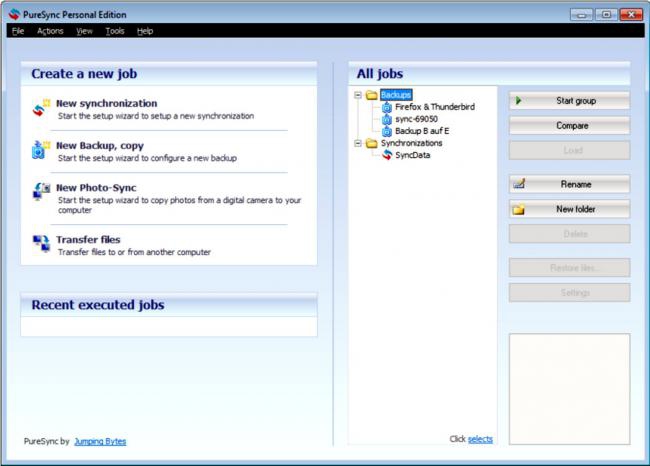Select the SyncData job label

coord(412,155)
